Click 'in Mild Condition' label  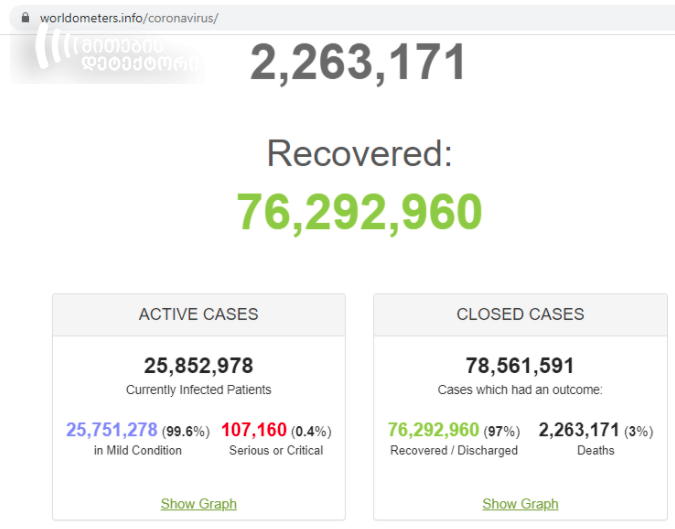point(138,450)
